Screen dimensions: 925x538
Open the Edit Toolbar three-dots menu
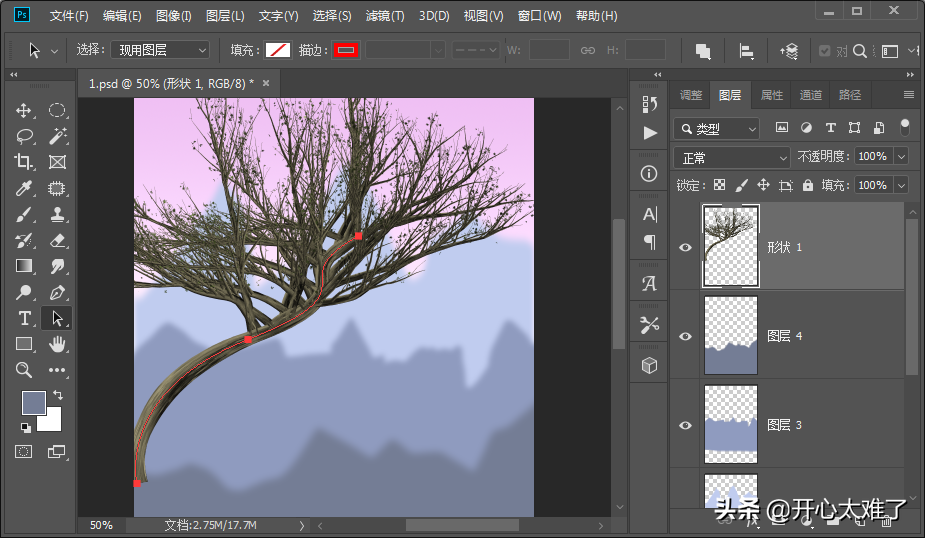tap(57, 370)
